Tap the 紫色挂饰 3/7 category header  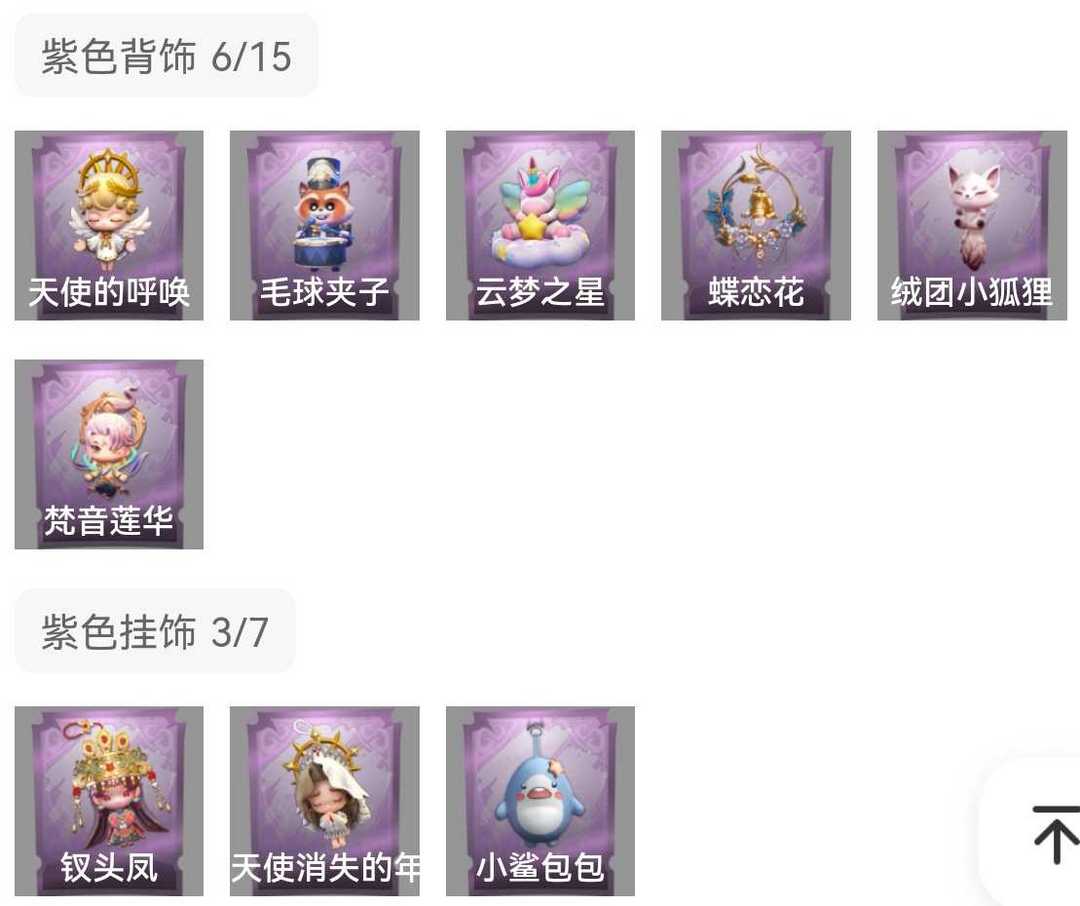[x=155, y=631]
